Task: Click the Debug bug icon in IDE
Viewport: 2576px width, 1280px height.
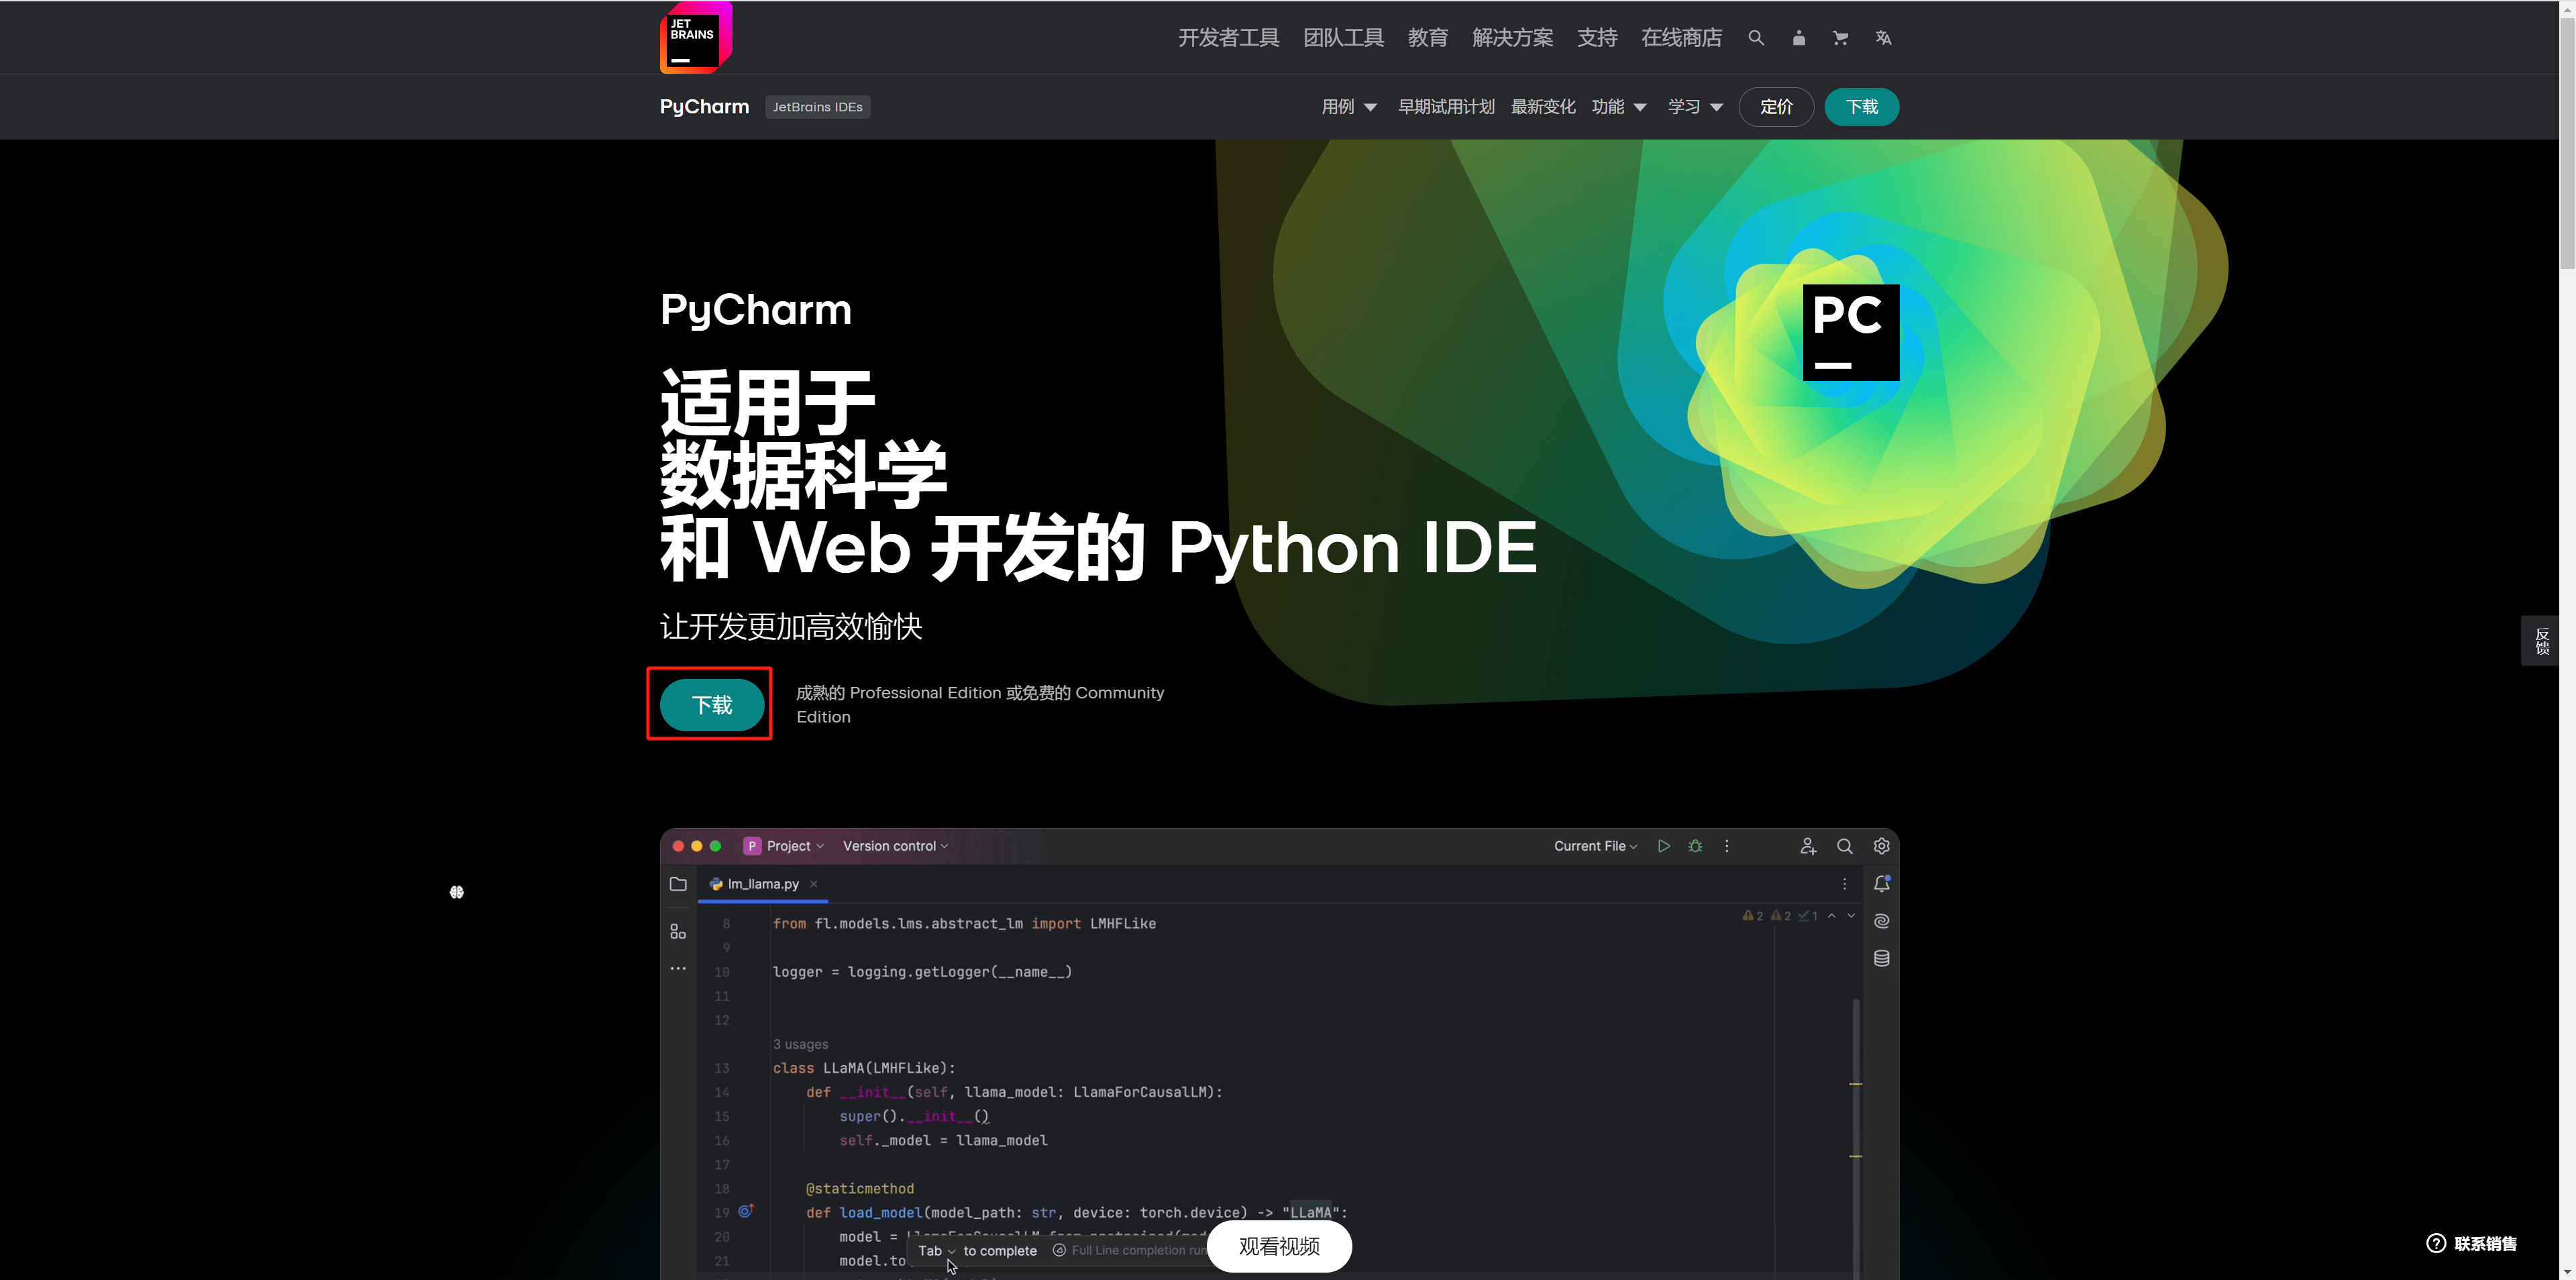Action: [1695, 846]
